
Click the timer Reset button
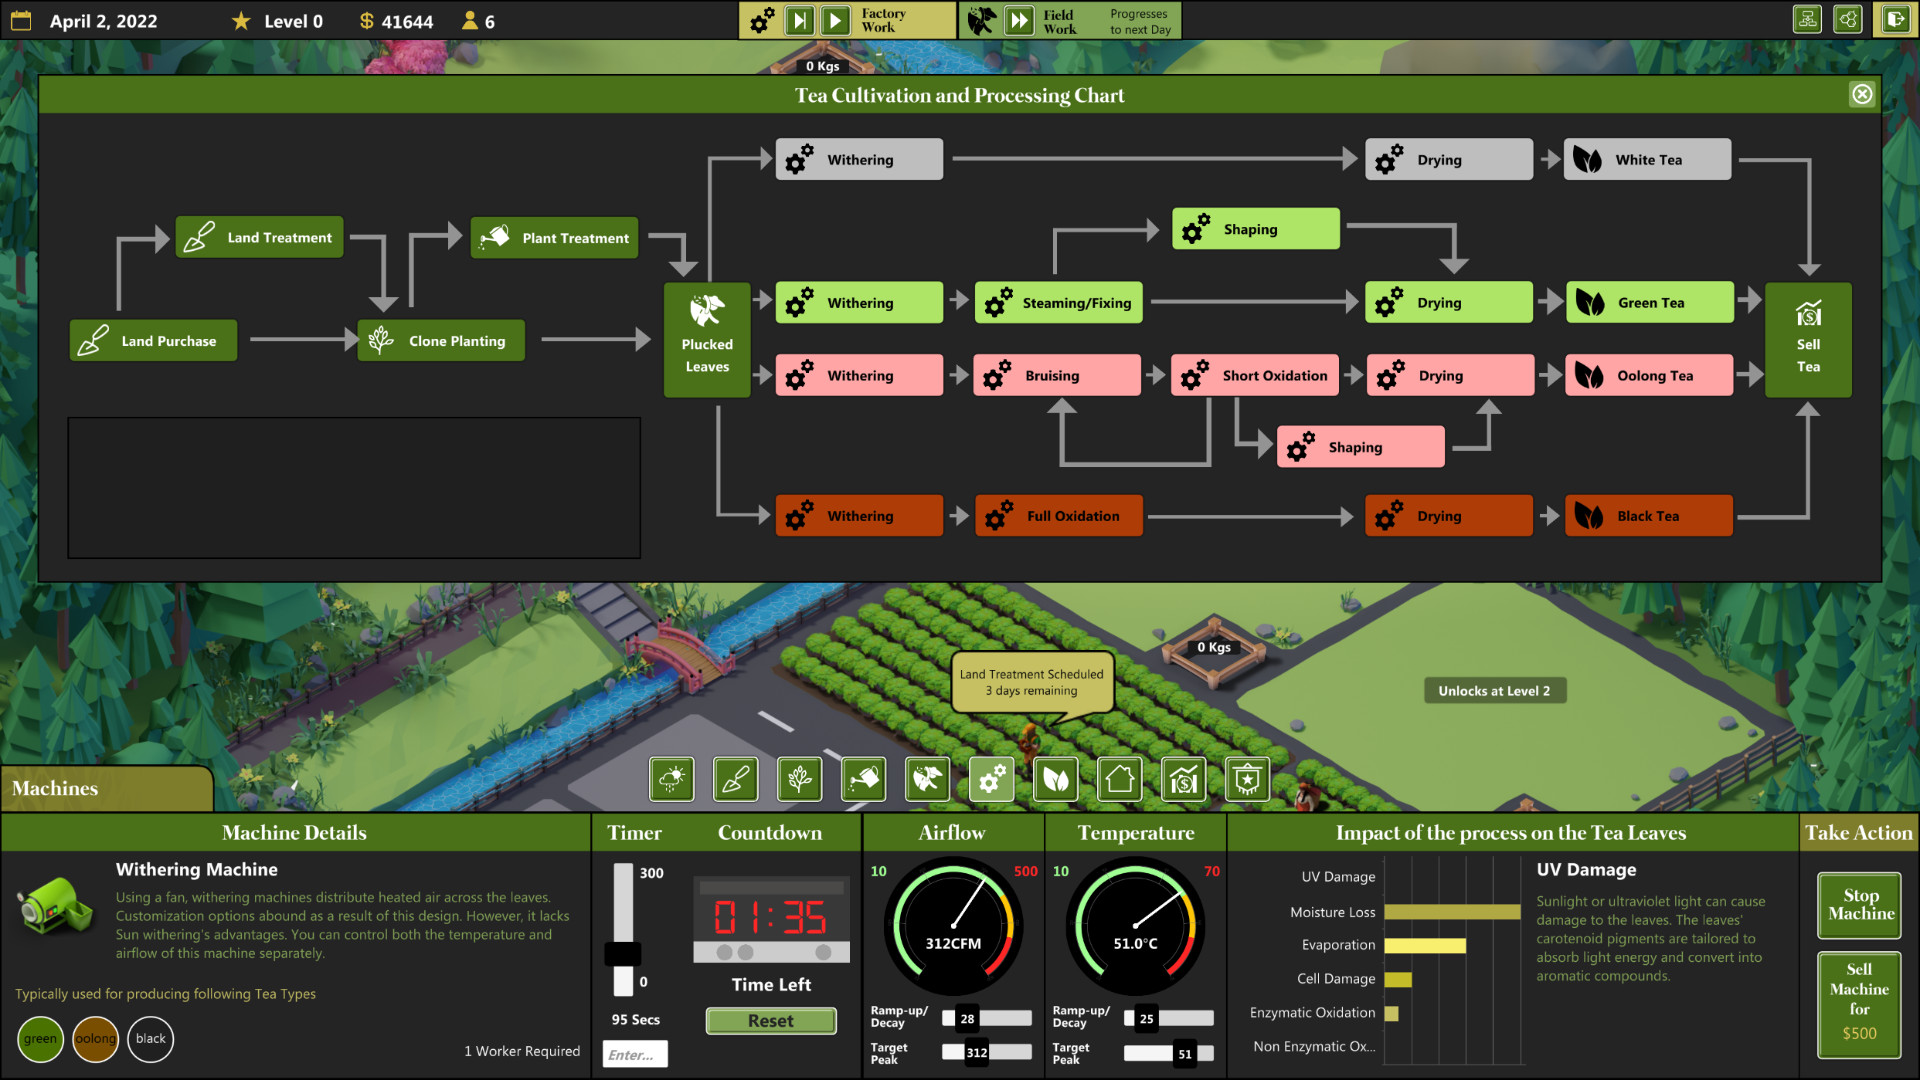(770, 1021)
